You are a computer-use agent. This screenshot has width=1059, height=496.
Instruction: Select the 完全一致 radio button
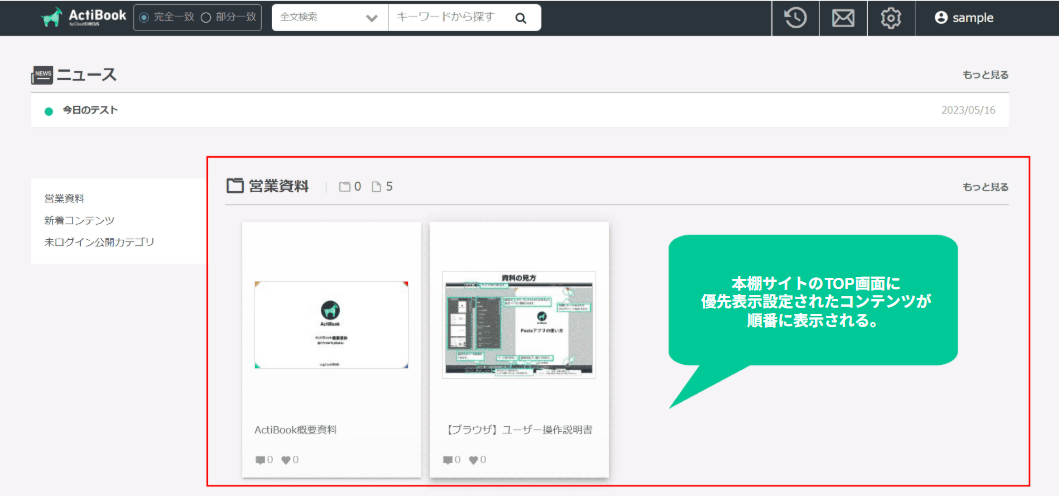pos(145,18)
